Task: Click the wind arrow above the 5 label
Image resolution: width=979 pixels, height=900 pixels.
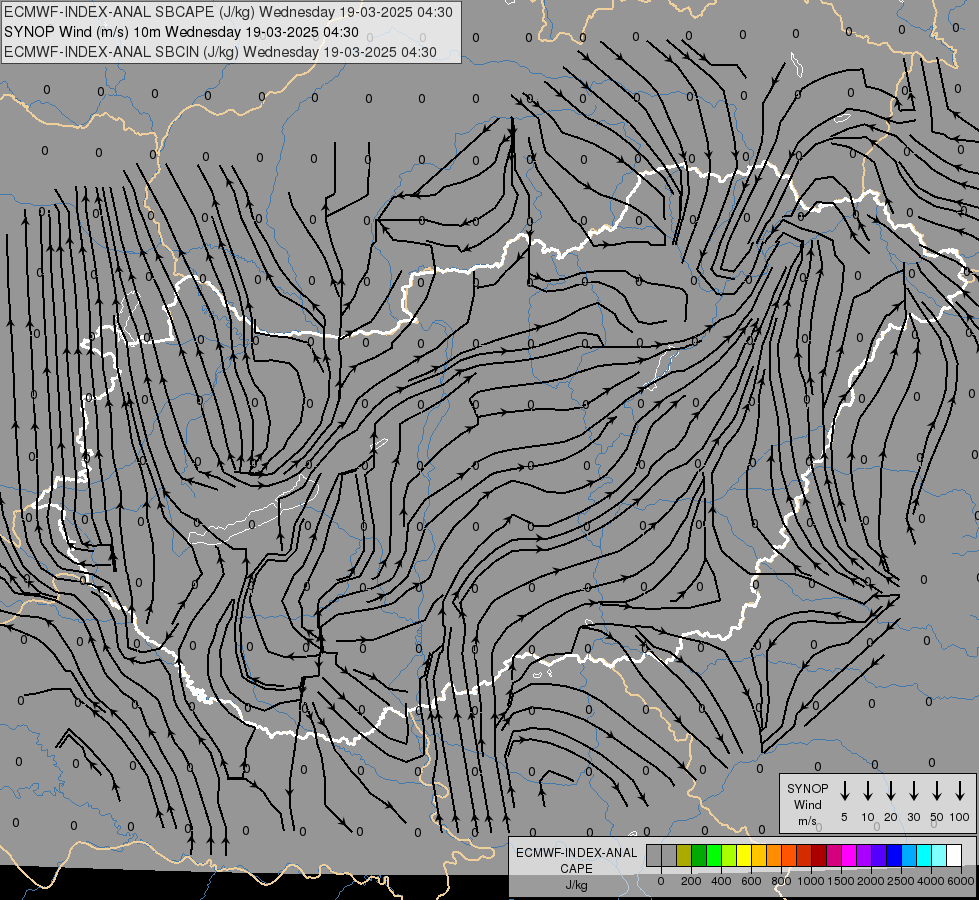Action: coord(844,791)
